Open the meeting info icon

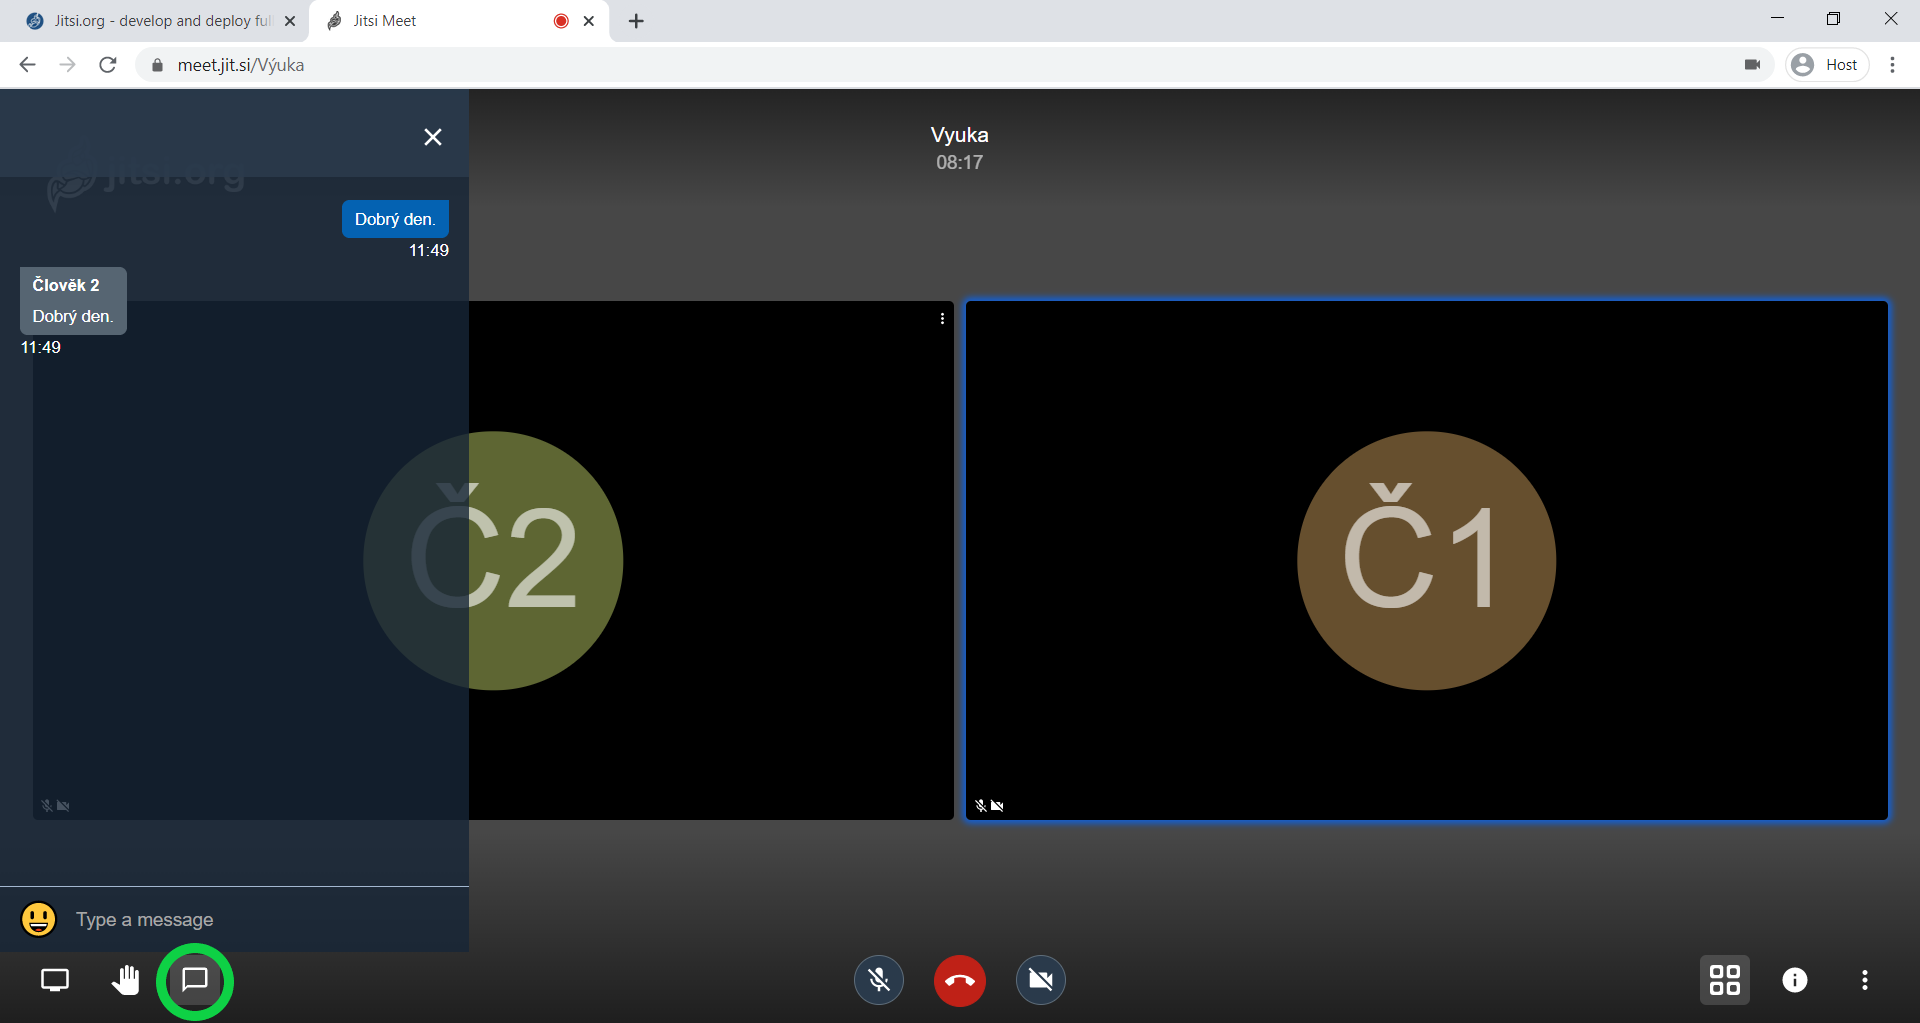point(1795,980)
